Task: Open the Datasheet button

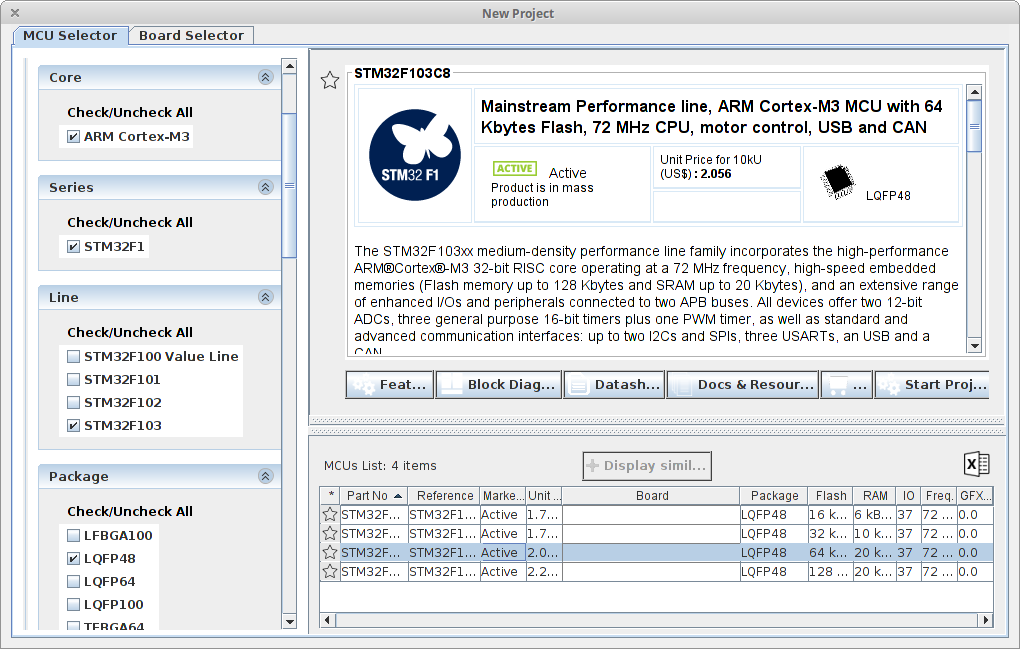Action: [615, 384]
